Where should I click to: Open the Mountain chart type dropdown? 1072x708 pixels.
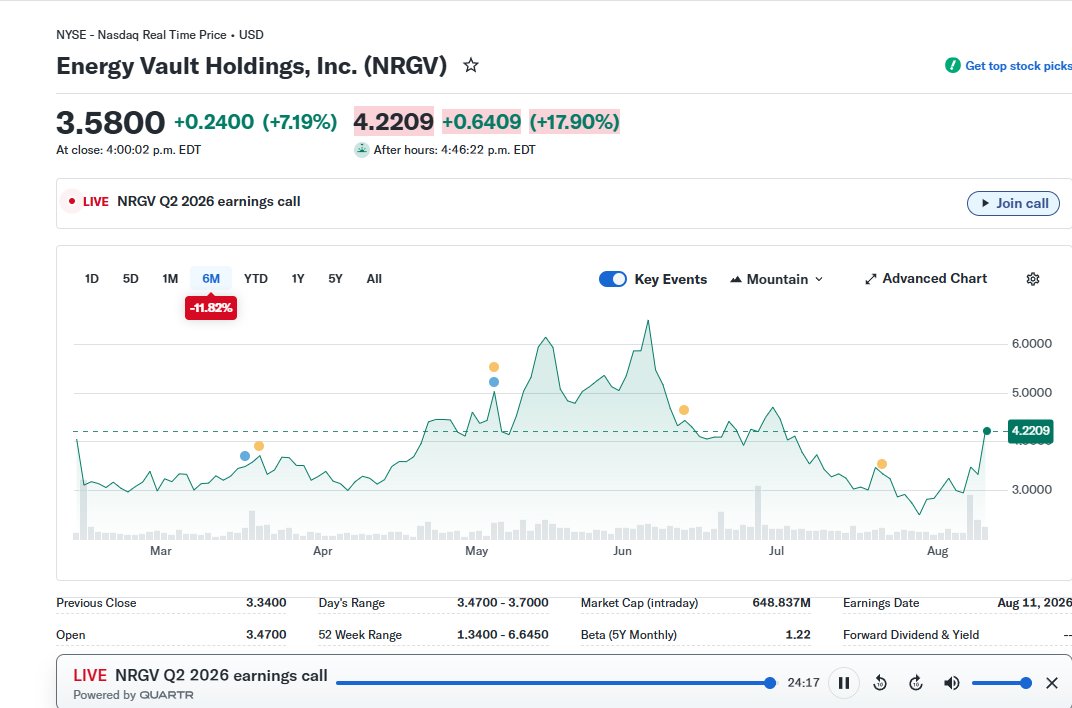777,279
